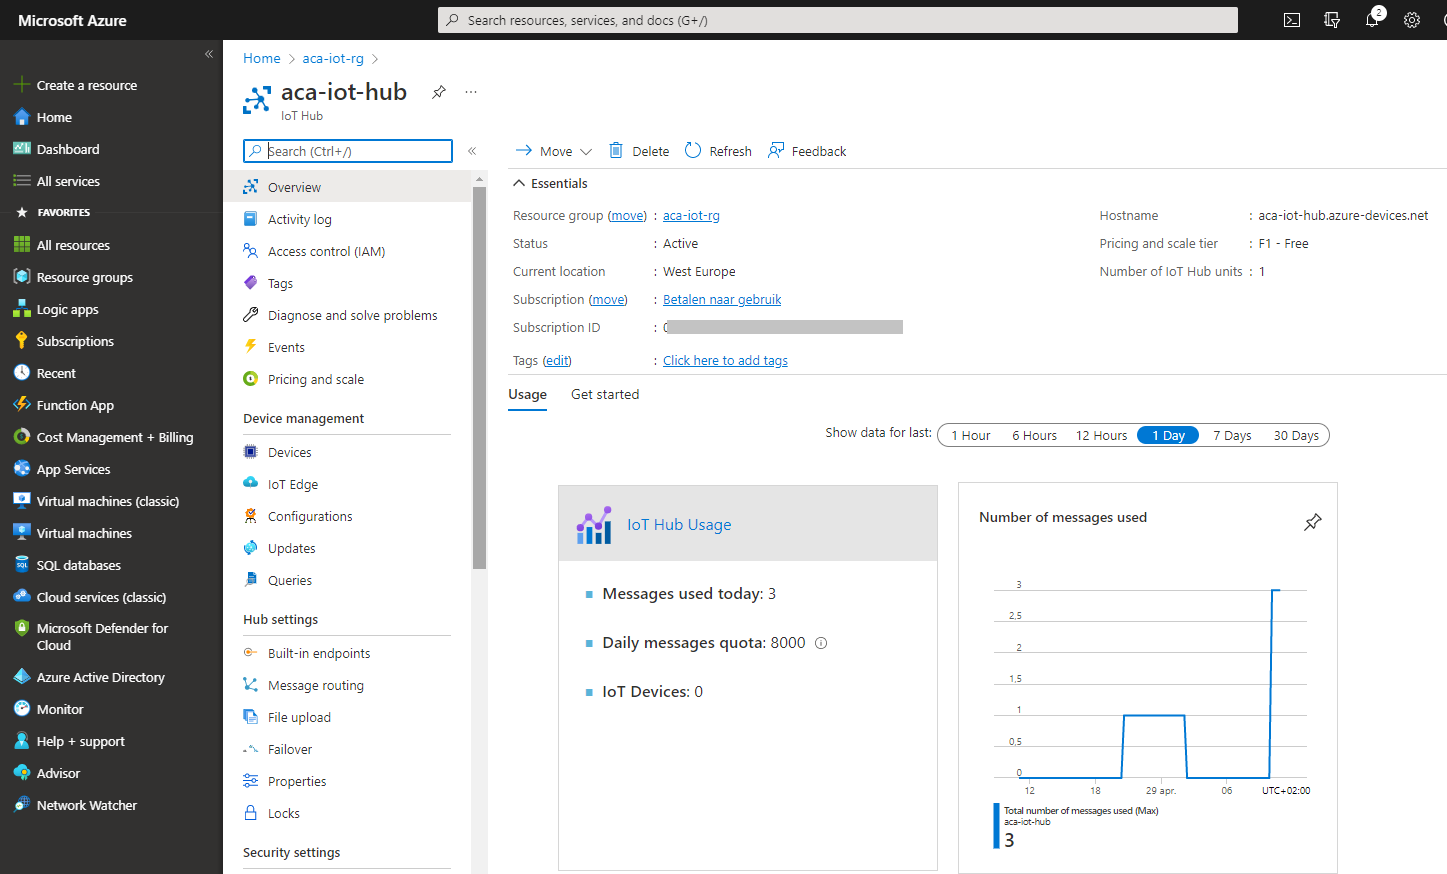Open the portal Settings gear

coord(1411,19)
